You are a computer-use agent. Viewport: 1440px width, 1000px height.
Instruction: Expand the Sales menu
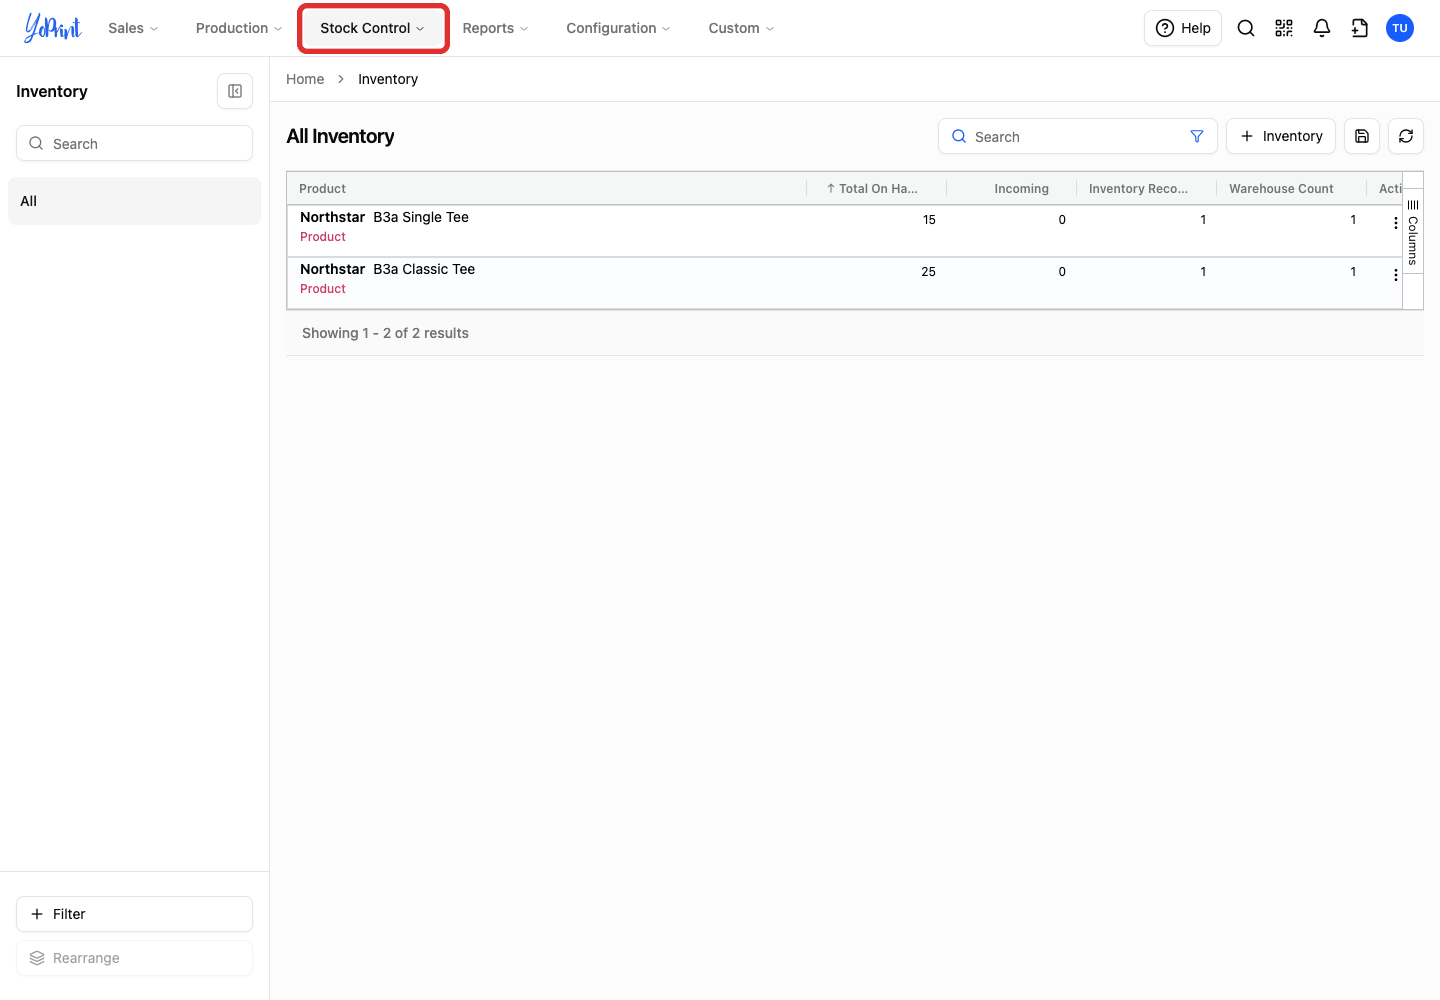point(133,28)
